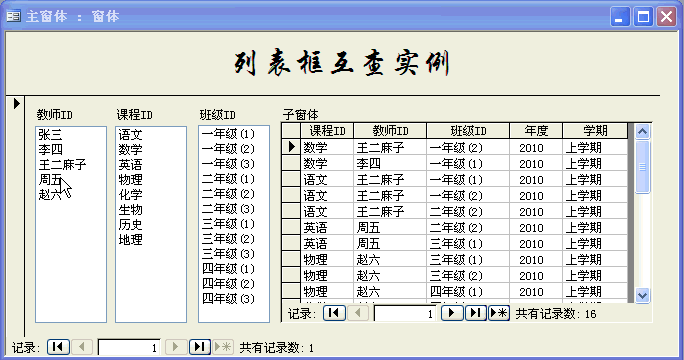Maximize the 主窗体 window

[x=643, y=17]
